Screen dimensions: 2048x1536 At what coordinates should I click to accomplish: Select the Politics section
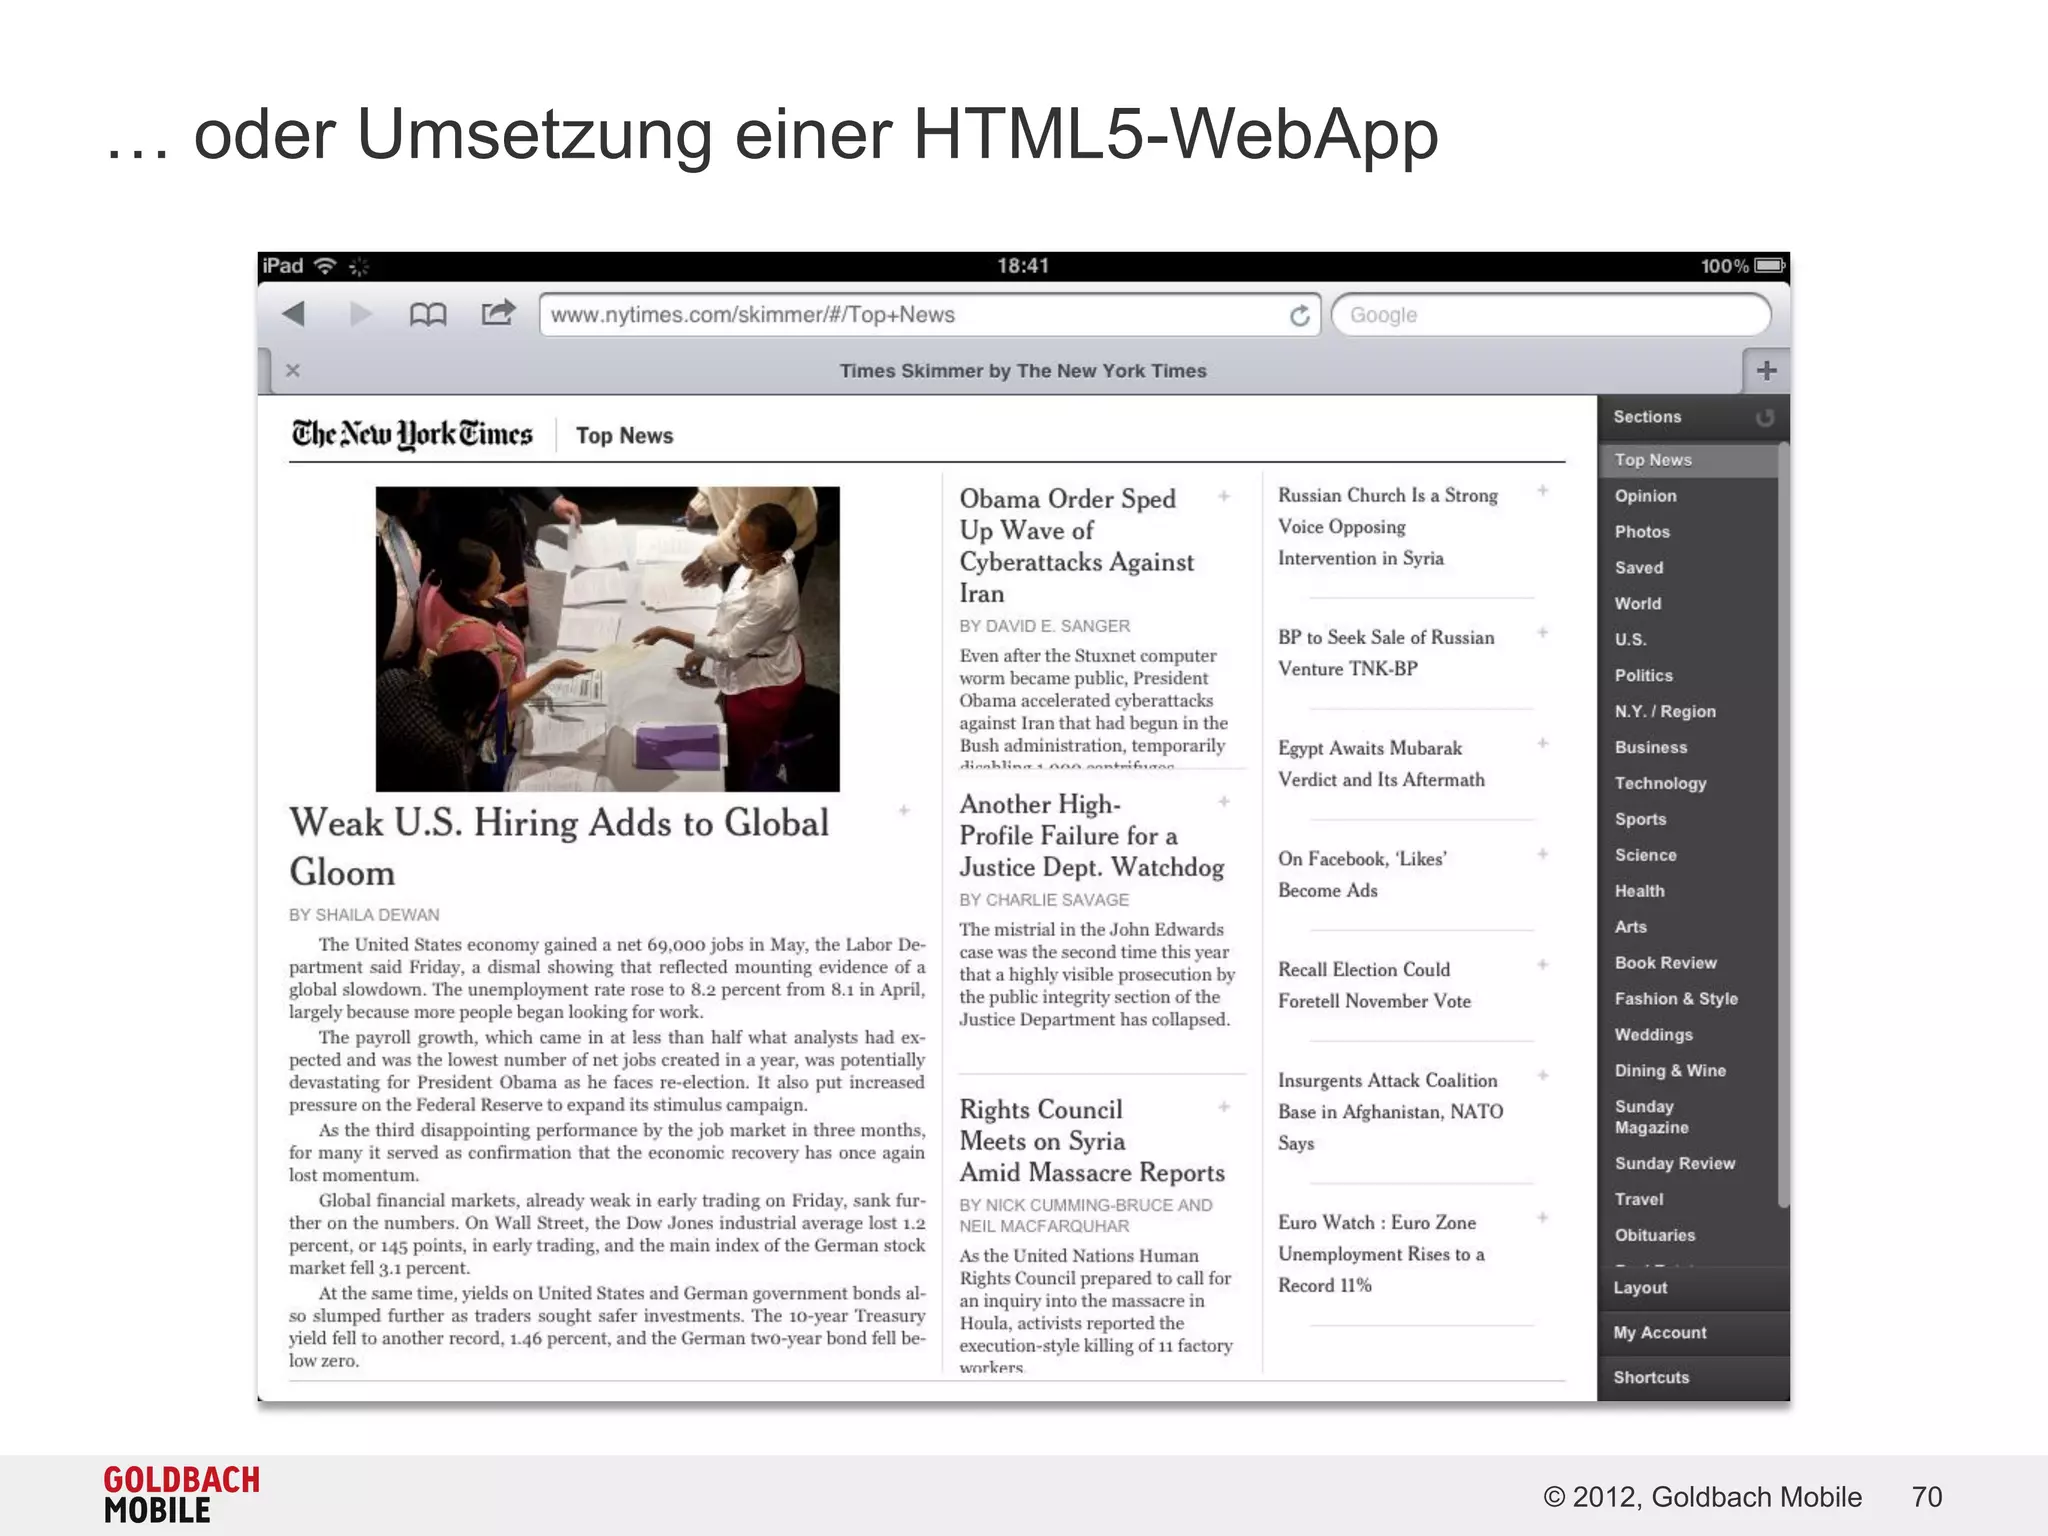click(x=1643, y=676)
